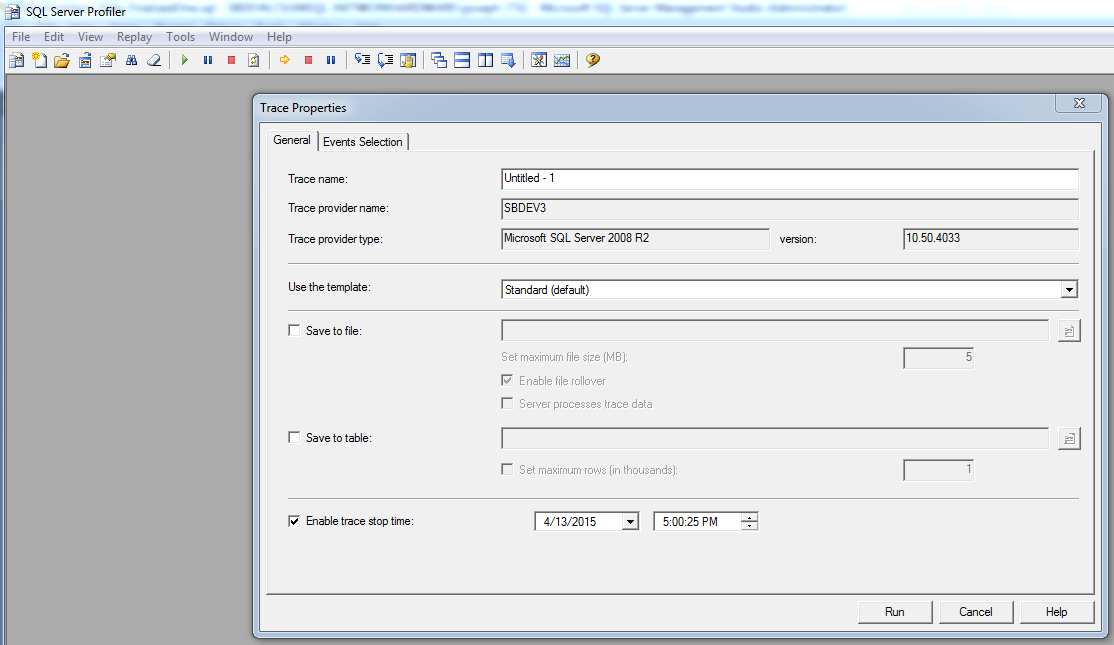Screen dimensions: 1114x645
Task: Enable the Save to file checkbox
Action: [293, 330]
